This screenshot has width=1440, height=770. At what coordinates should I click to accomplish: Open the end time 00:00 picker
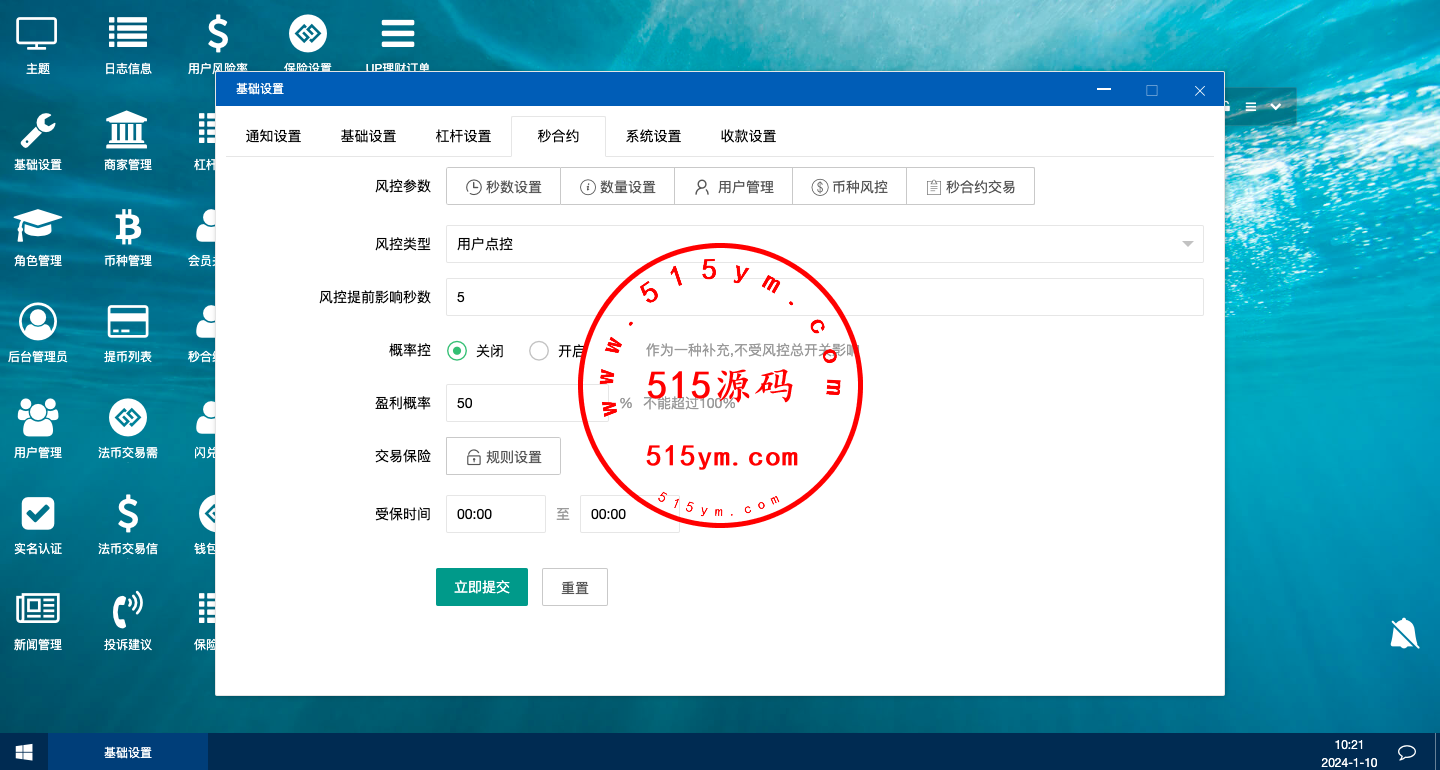(629, 514)
